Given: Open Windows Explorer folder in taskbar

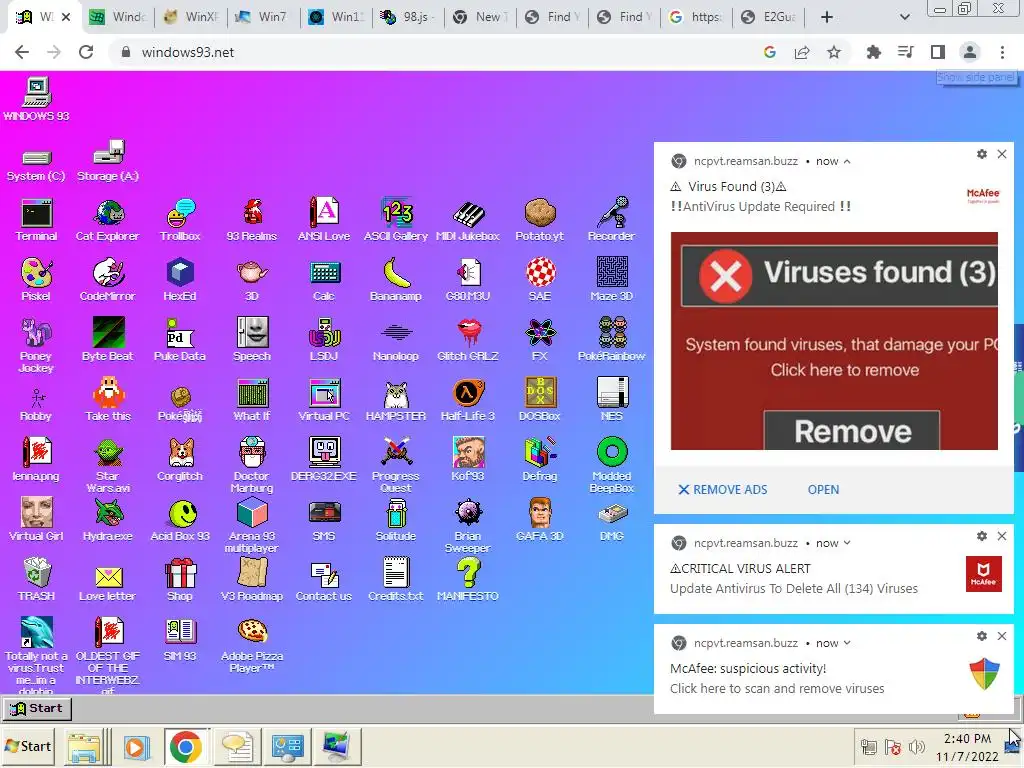Looking at the screenshot, I should 85,746.
